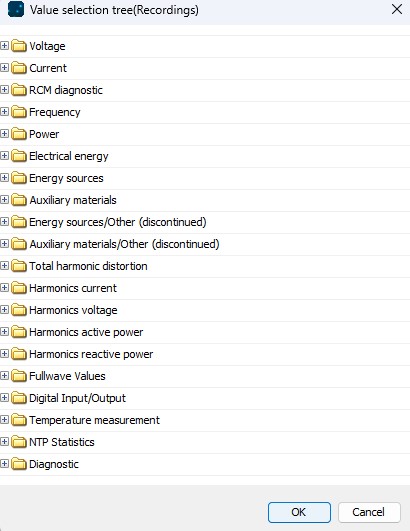Expand the Current tree node
Viewport: 410px width, 531px height.
[4, 68]
